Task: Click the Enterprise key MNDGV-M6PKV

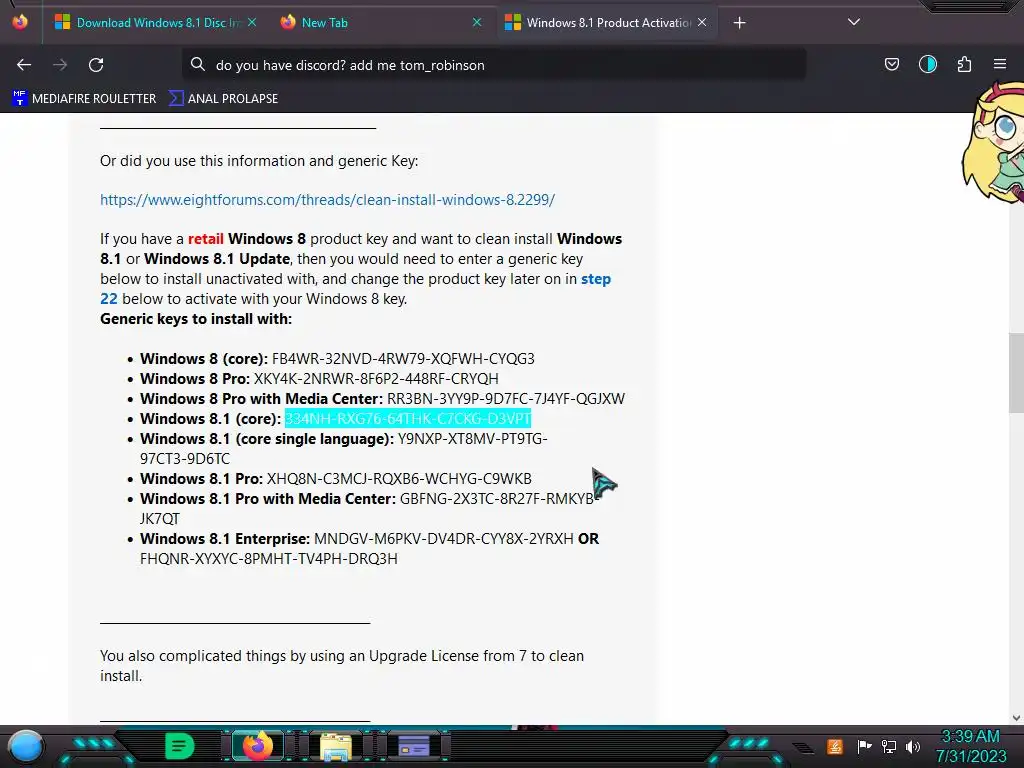Action: point(443,539)
